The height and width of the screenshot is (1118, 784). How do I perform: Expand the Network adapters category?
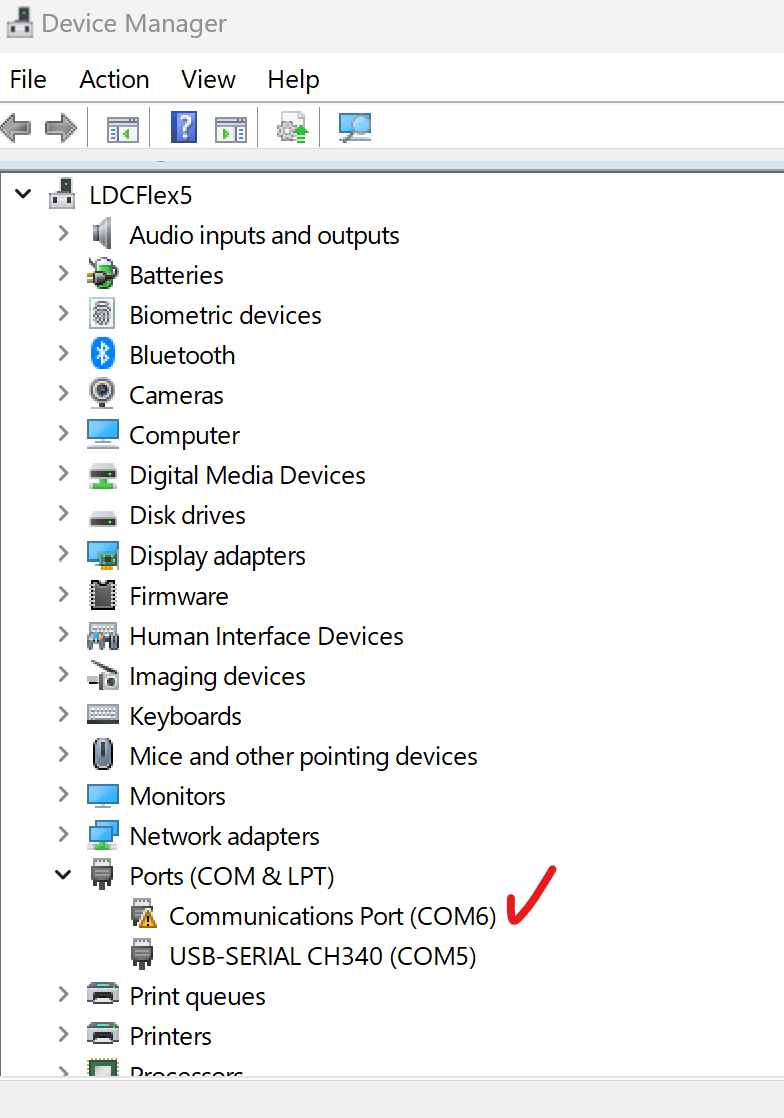[x=63, y=835]
